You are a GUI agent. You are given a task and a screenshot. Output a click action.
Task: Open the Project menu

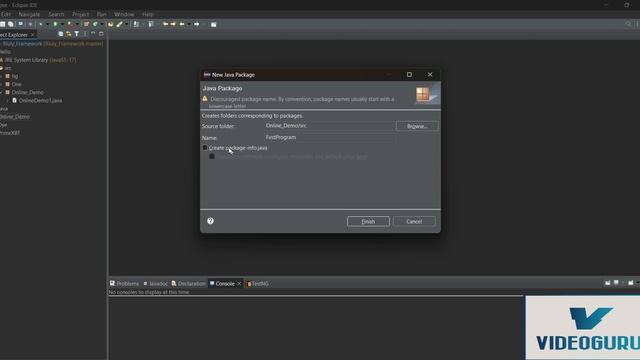[80, 14]
